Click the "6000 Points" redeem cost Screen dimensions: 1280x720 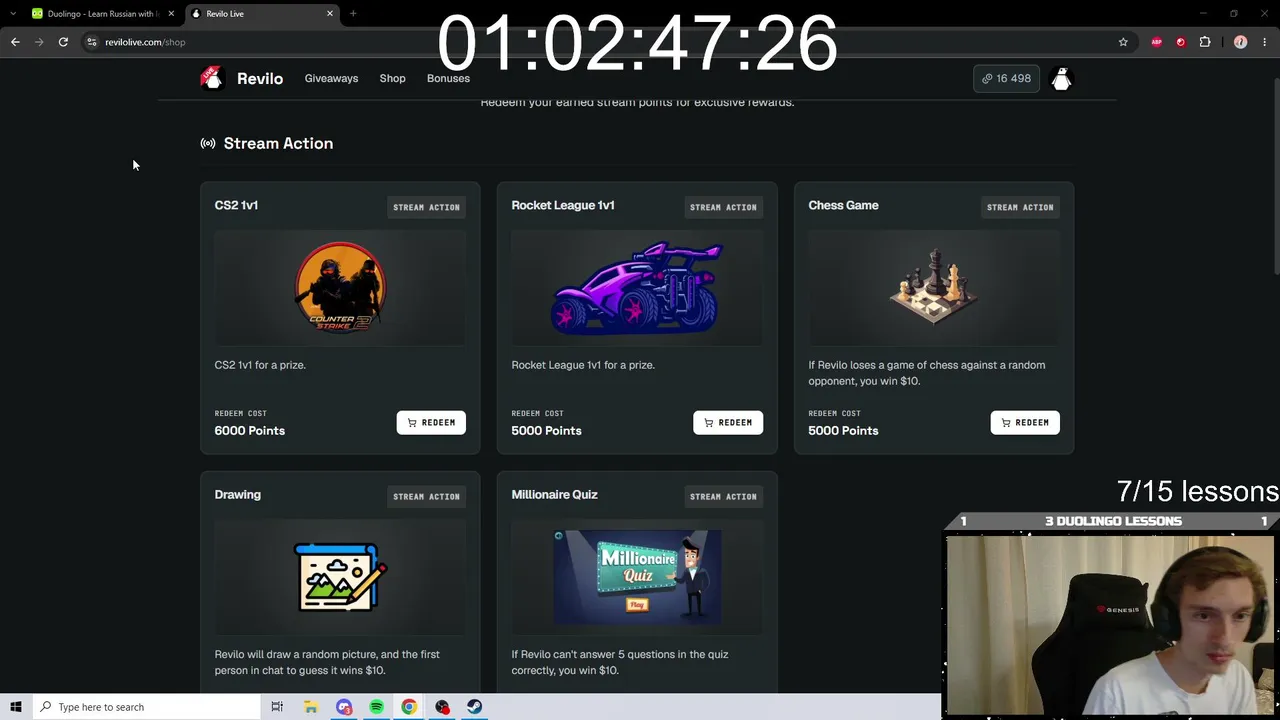[x=249, y=430]
